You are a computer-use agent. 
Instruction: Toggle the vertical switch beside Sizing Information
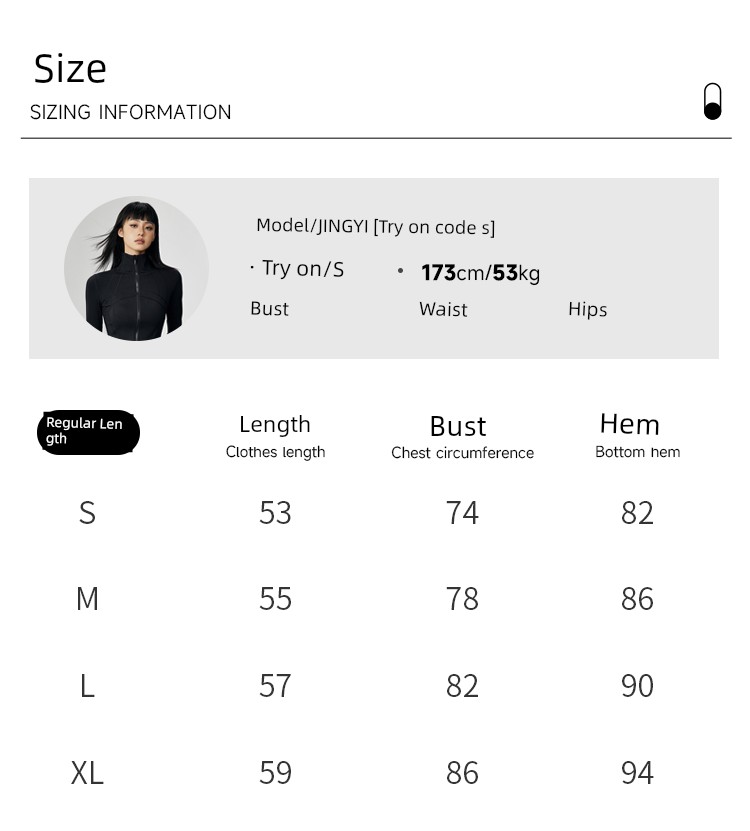[712, 101]
